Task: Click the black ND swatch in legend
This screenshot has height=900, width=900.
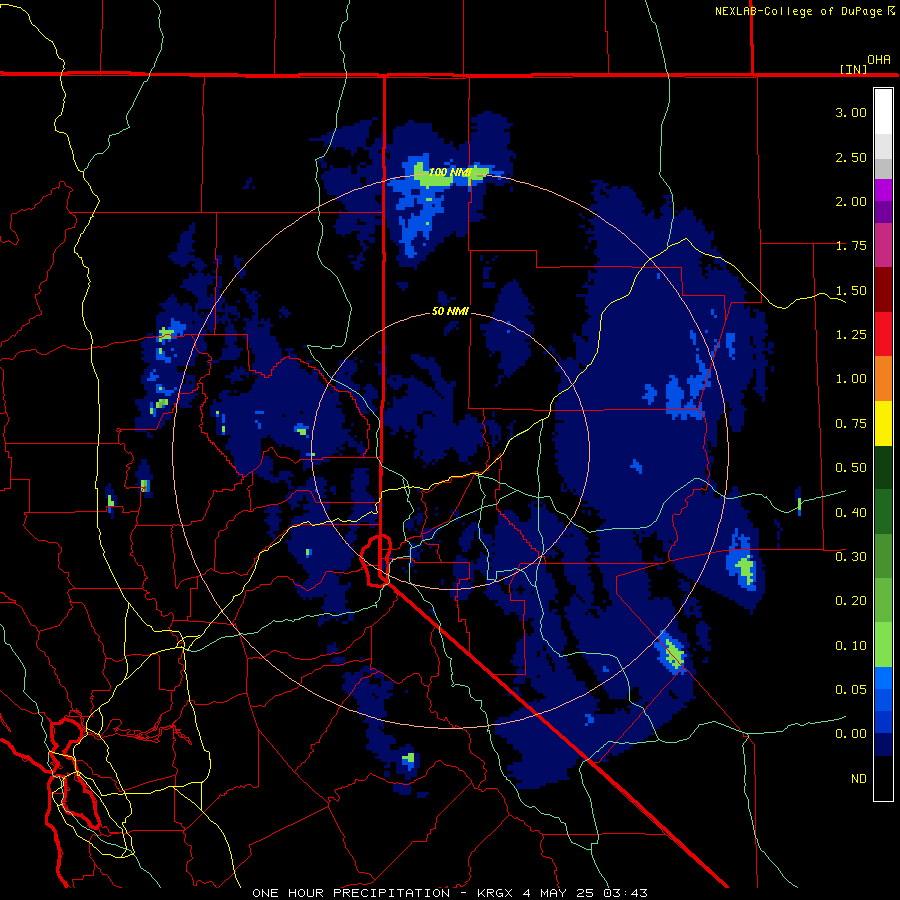Action: click(x=883, y=778)
